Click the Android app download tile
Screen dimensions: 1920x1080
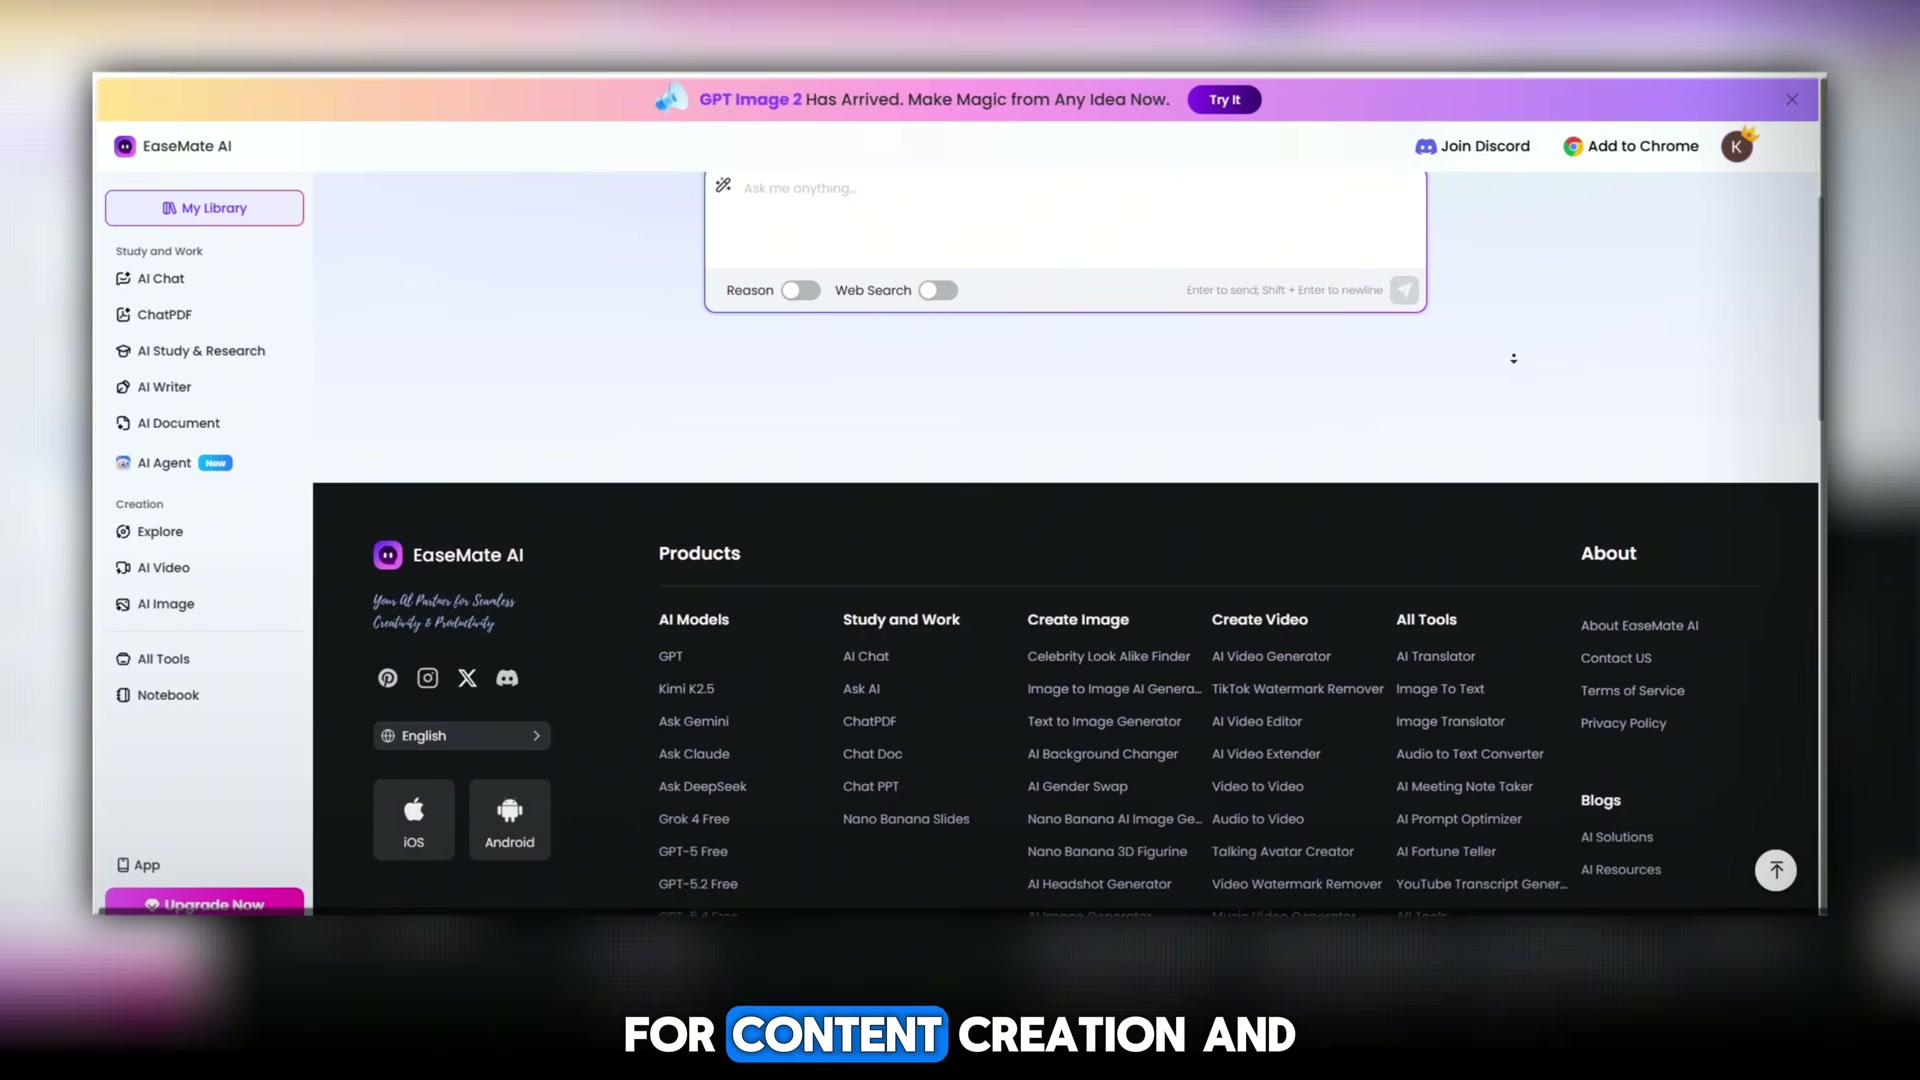(510, 820)
